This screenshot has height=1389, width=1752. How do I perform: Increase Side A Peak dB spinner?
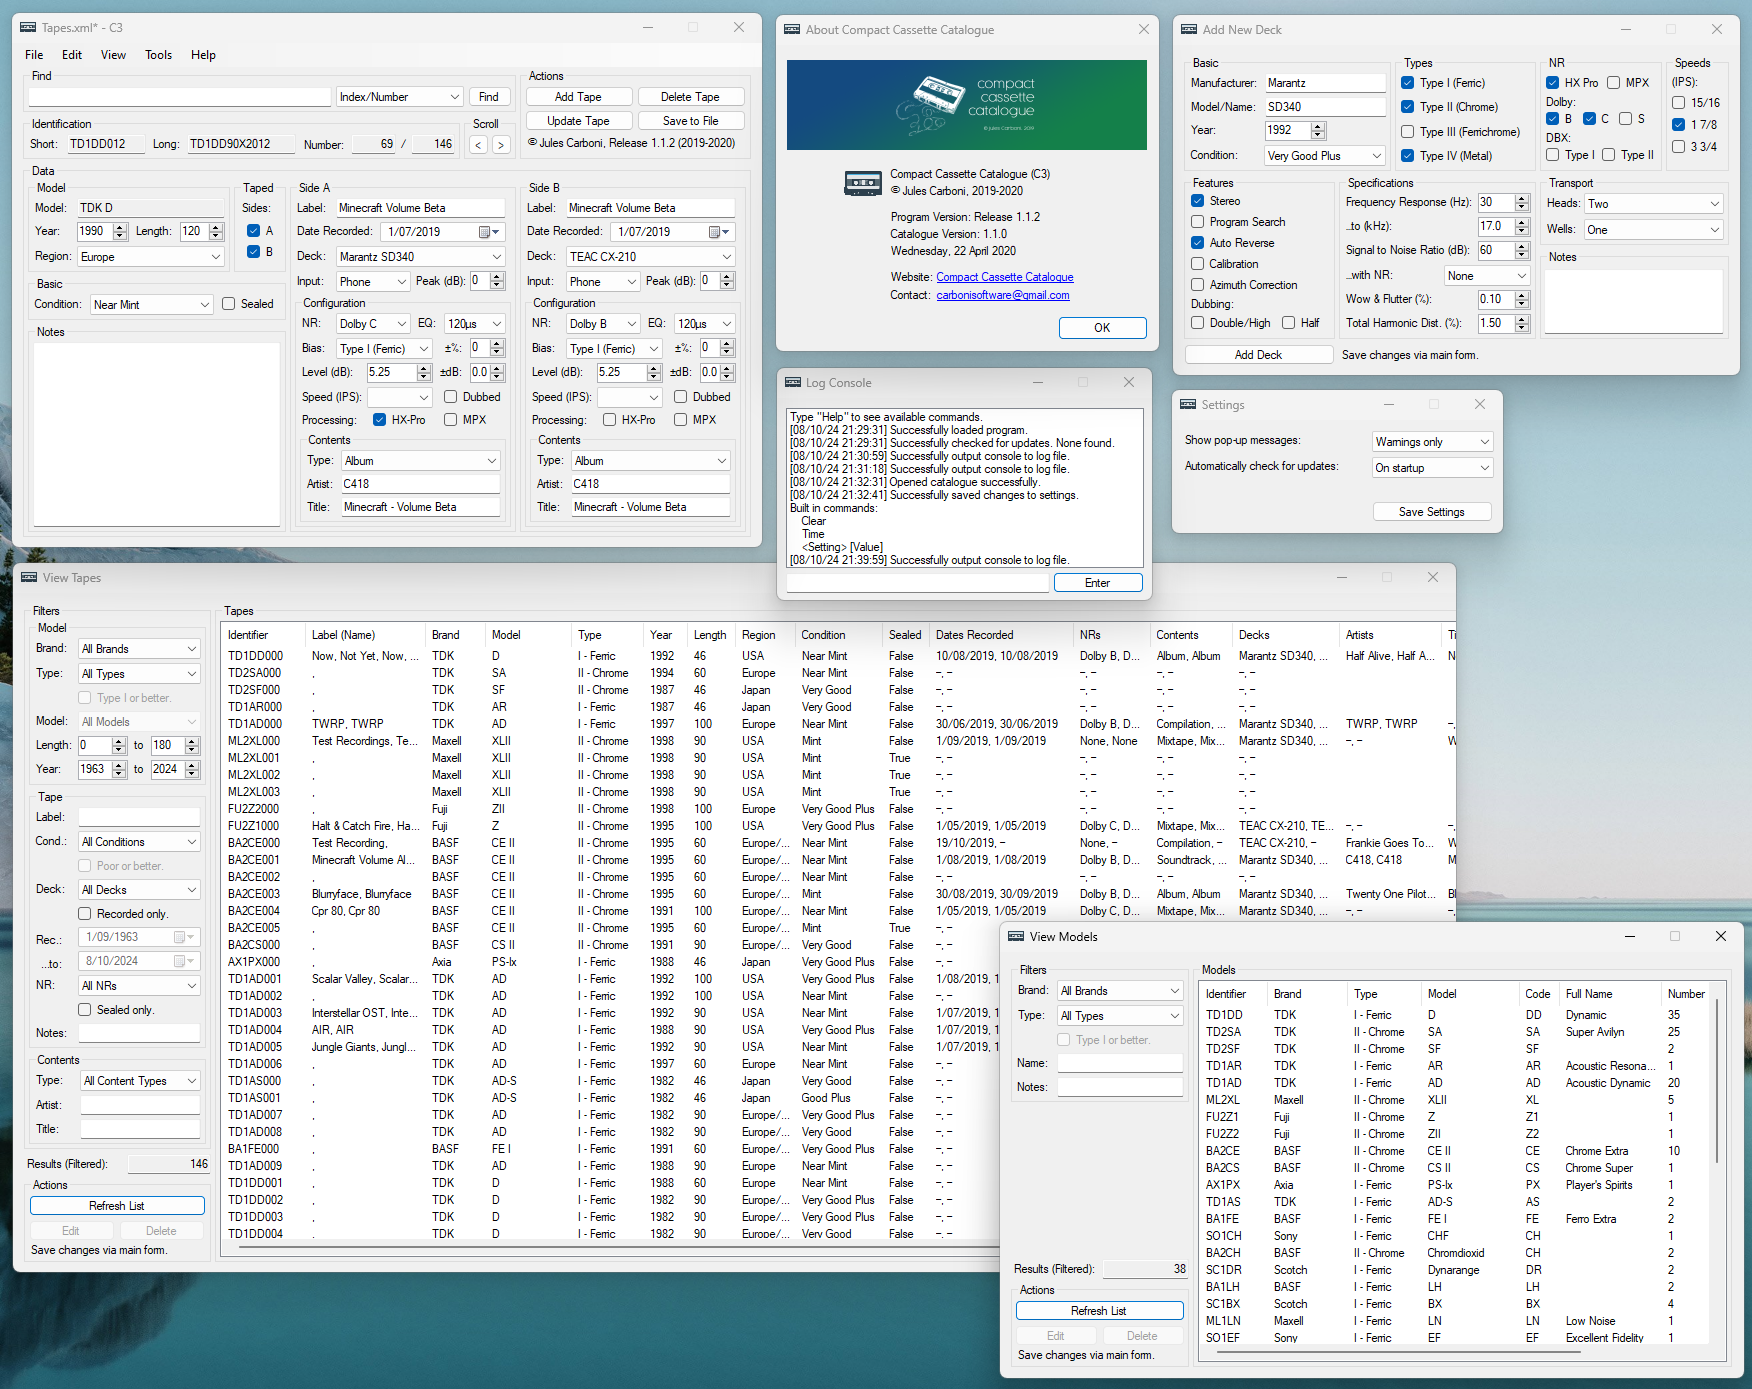click(x=497, y=277)
